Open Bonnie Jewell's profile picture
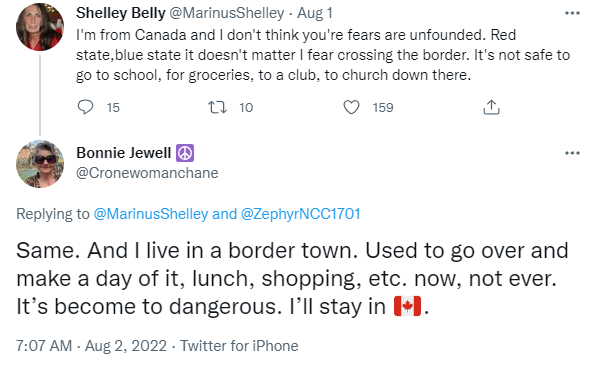This screenshot has width=595, height=371. point(40,164)
